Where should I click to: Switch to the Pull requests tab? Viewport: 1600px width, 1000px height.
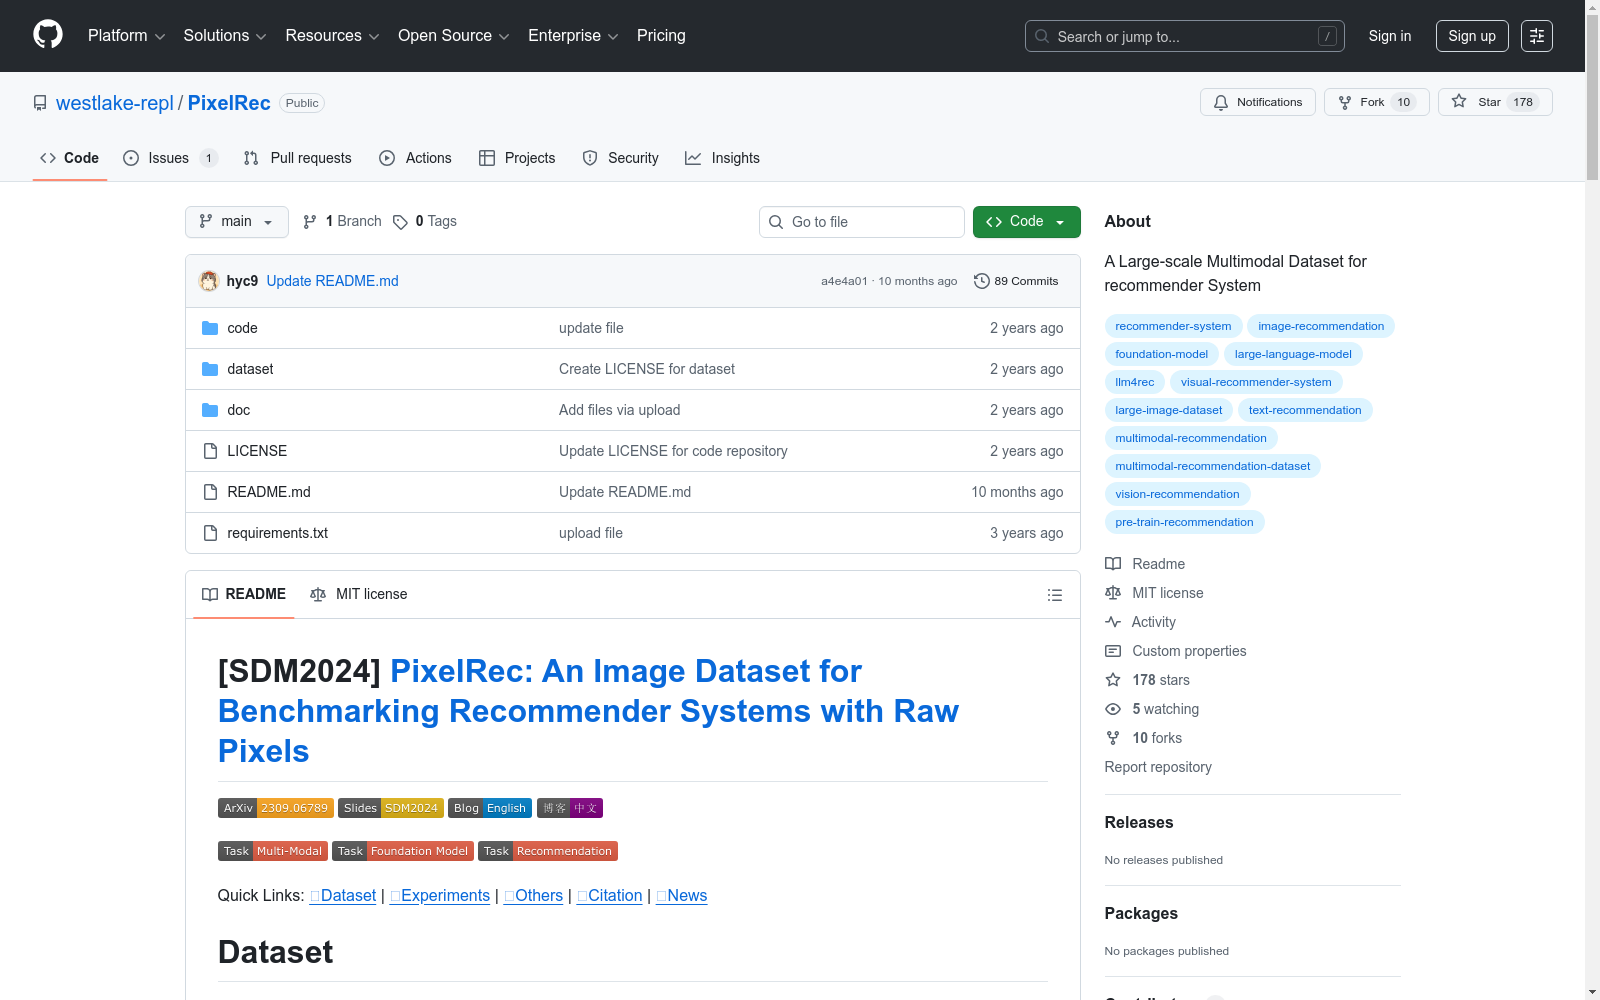point(298,158)
